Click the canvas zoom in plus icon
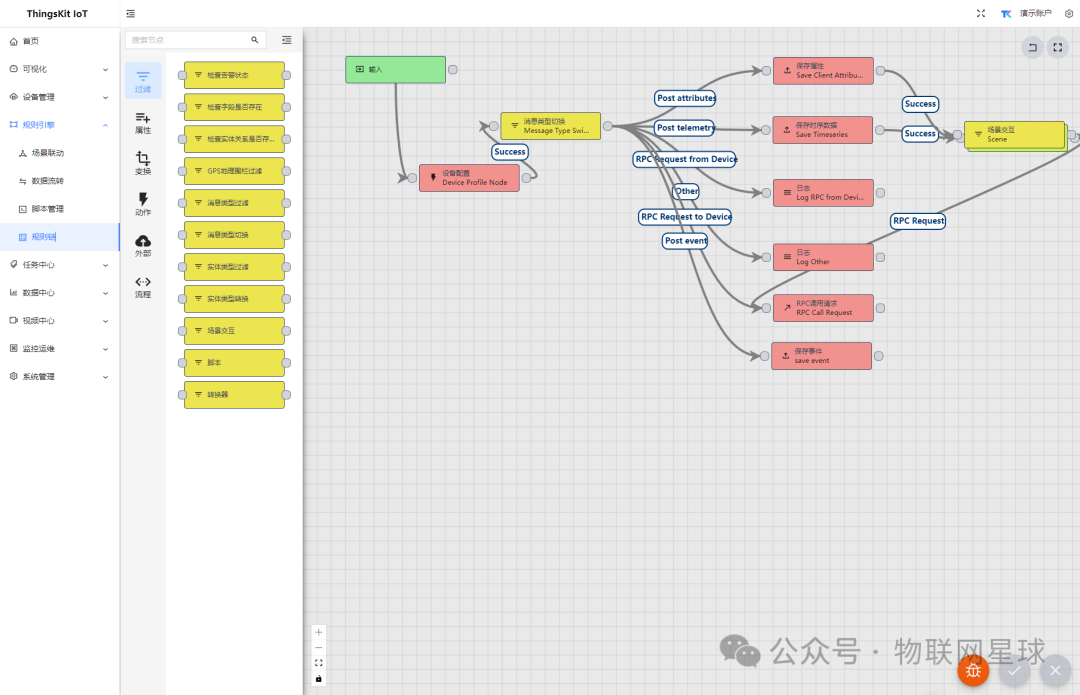 pos(319,632)
